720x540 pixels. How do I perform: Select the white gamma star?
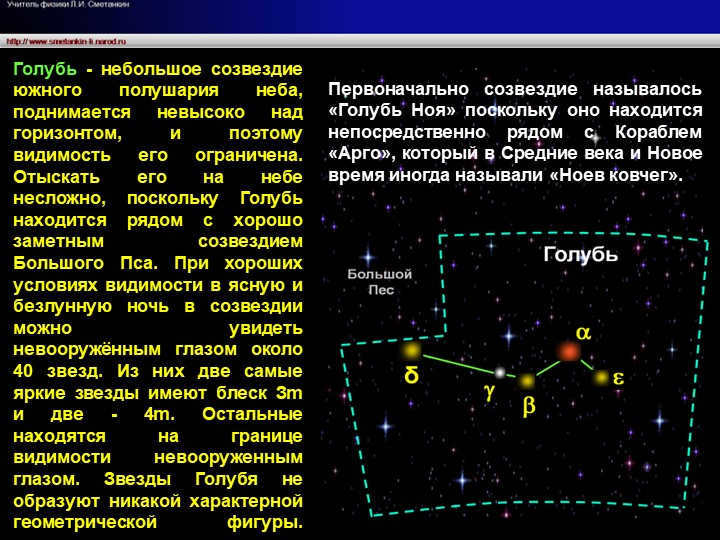pos(499,372)
